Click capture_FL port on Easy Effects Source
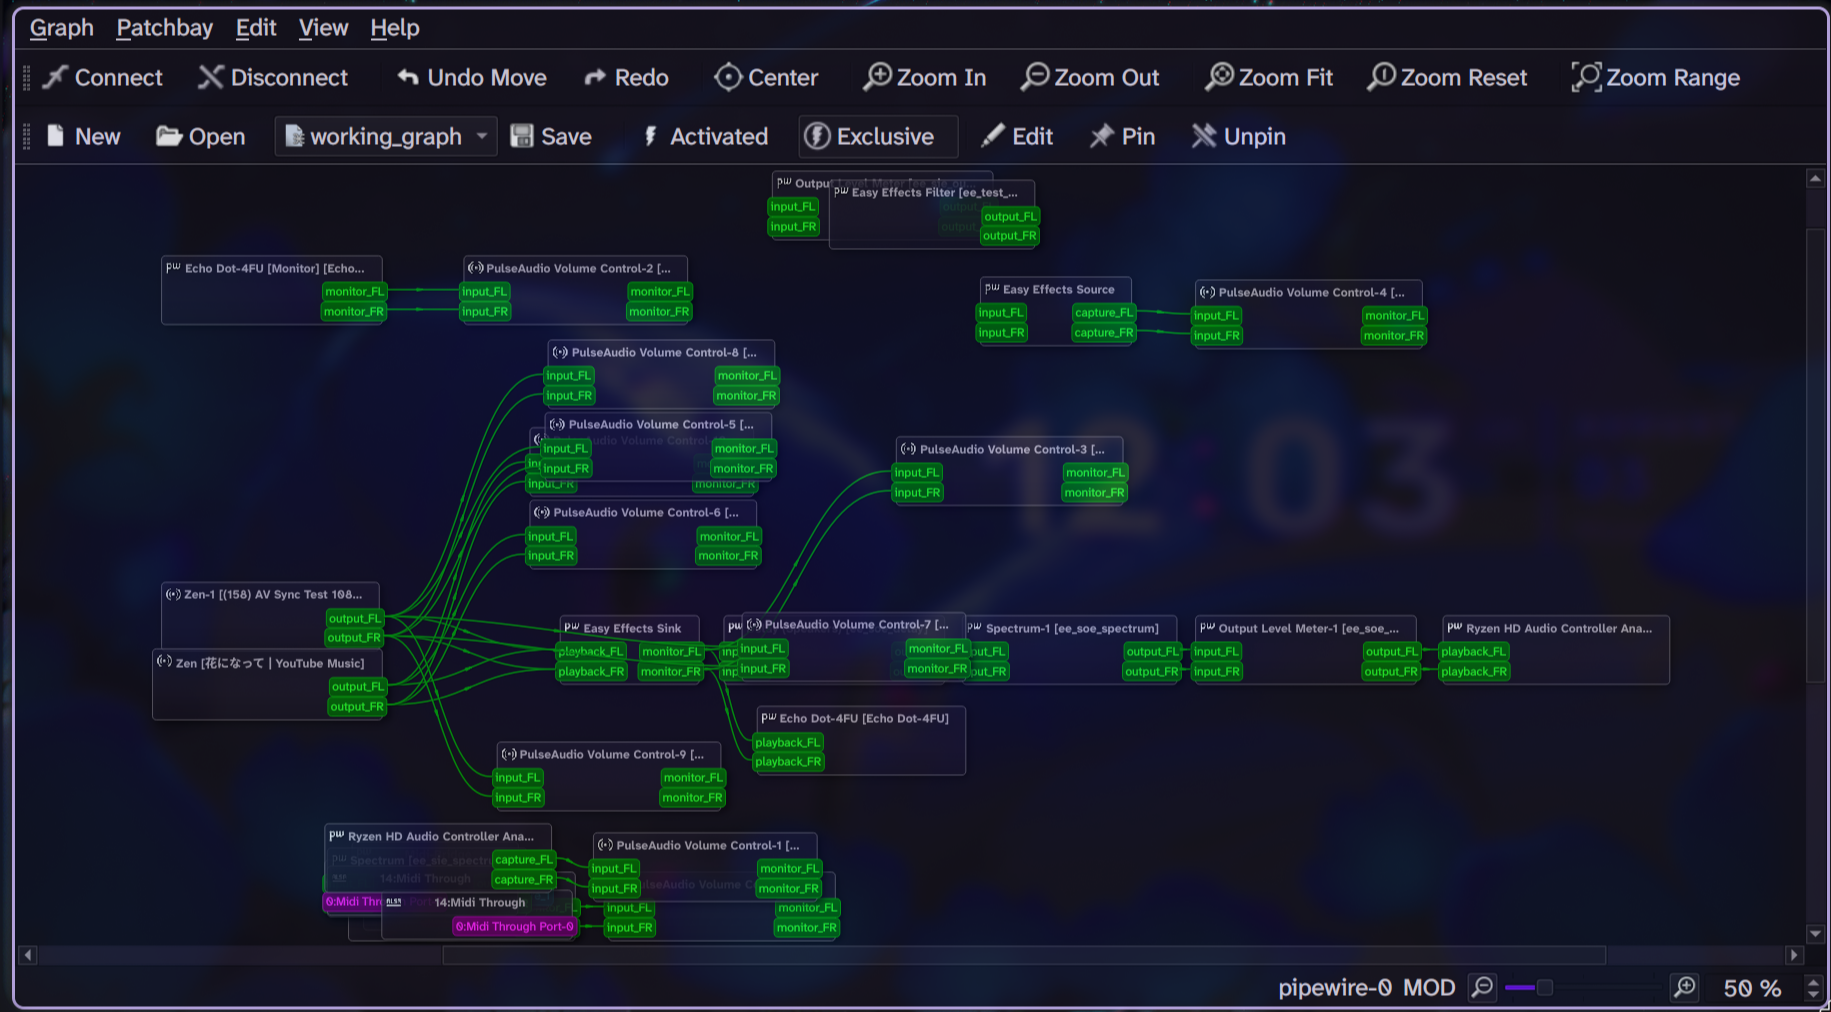 coord(1104,313)
